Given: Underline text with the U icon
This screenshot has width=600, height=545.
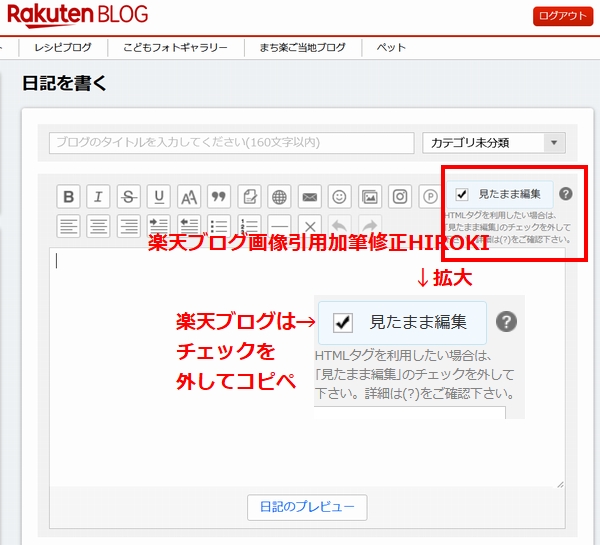Looking at the screenshot, I should coord(159,197).
